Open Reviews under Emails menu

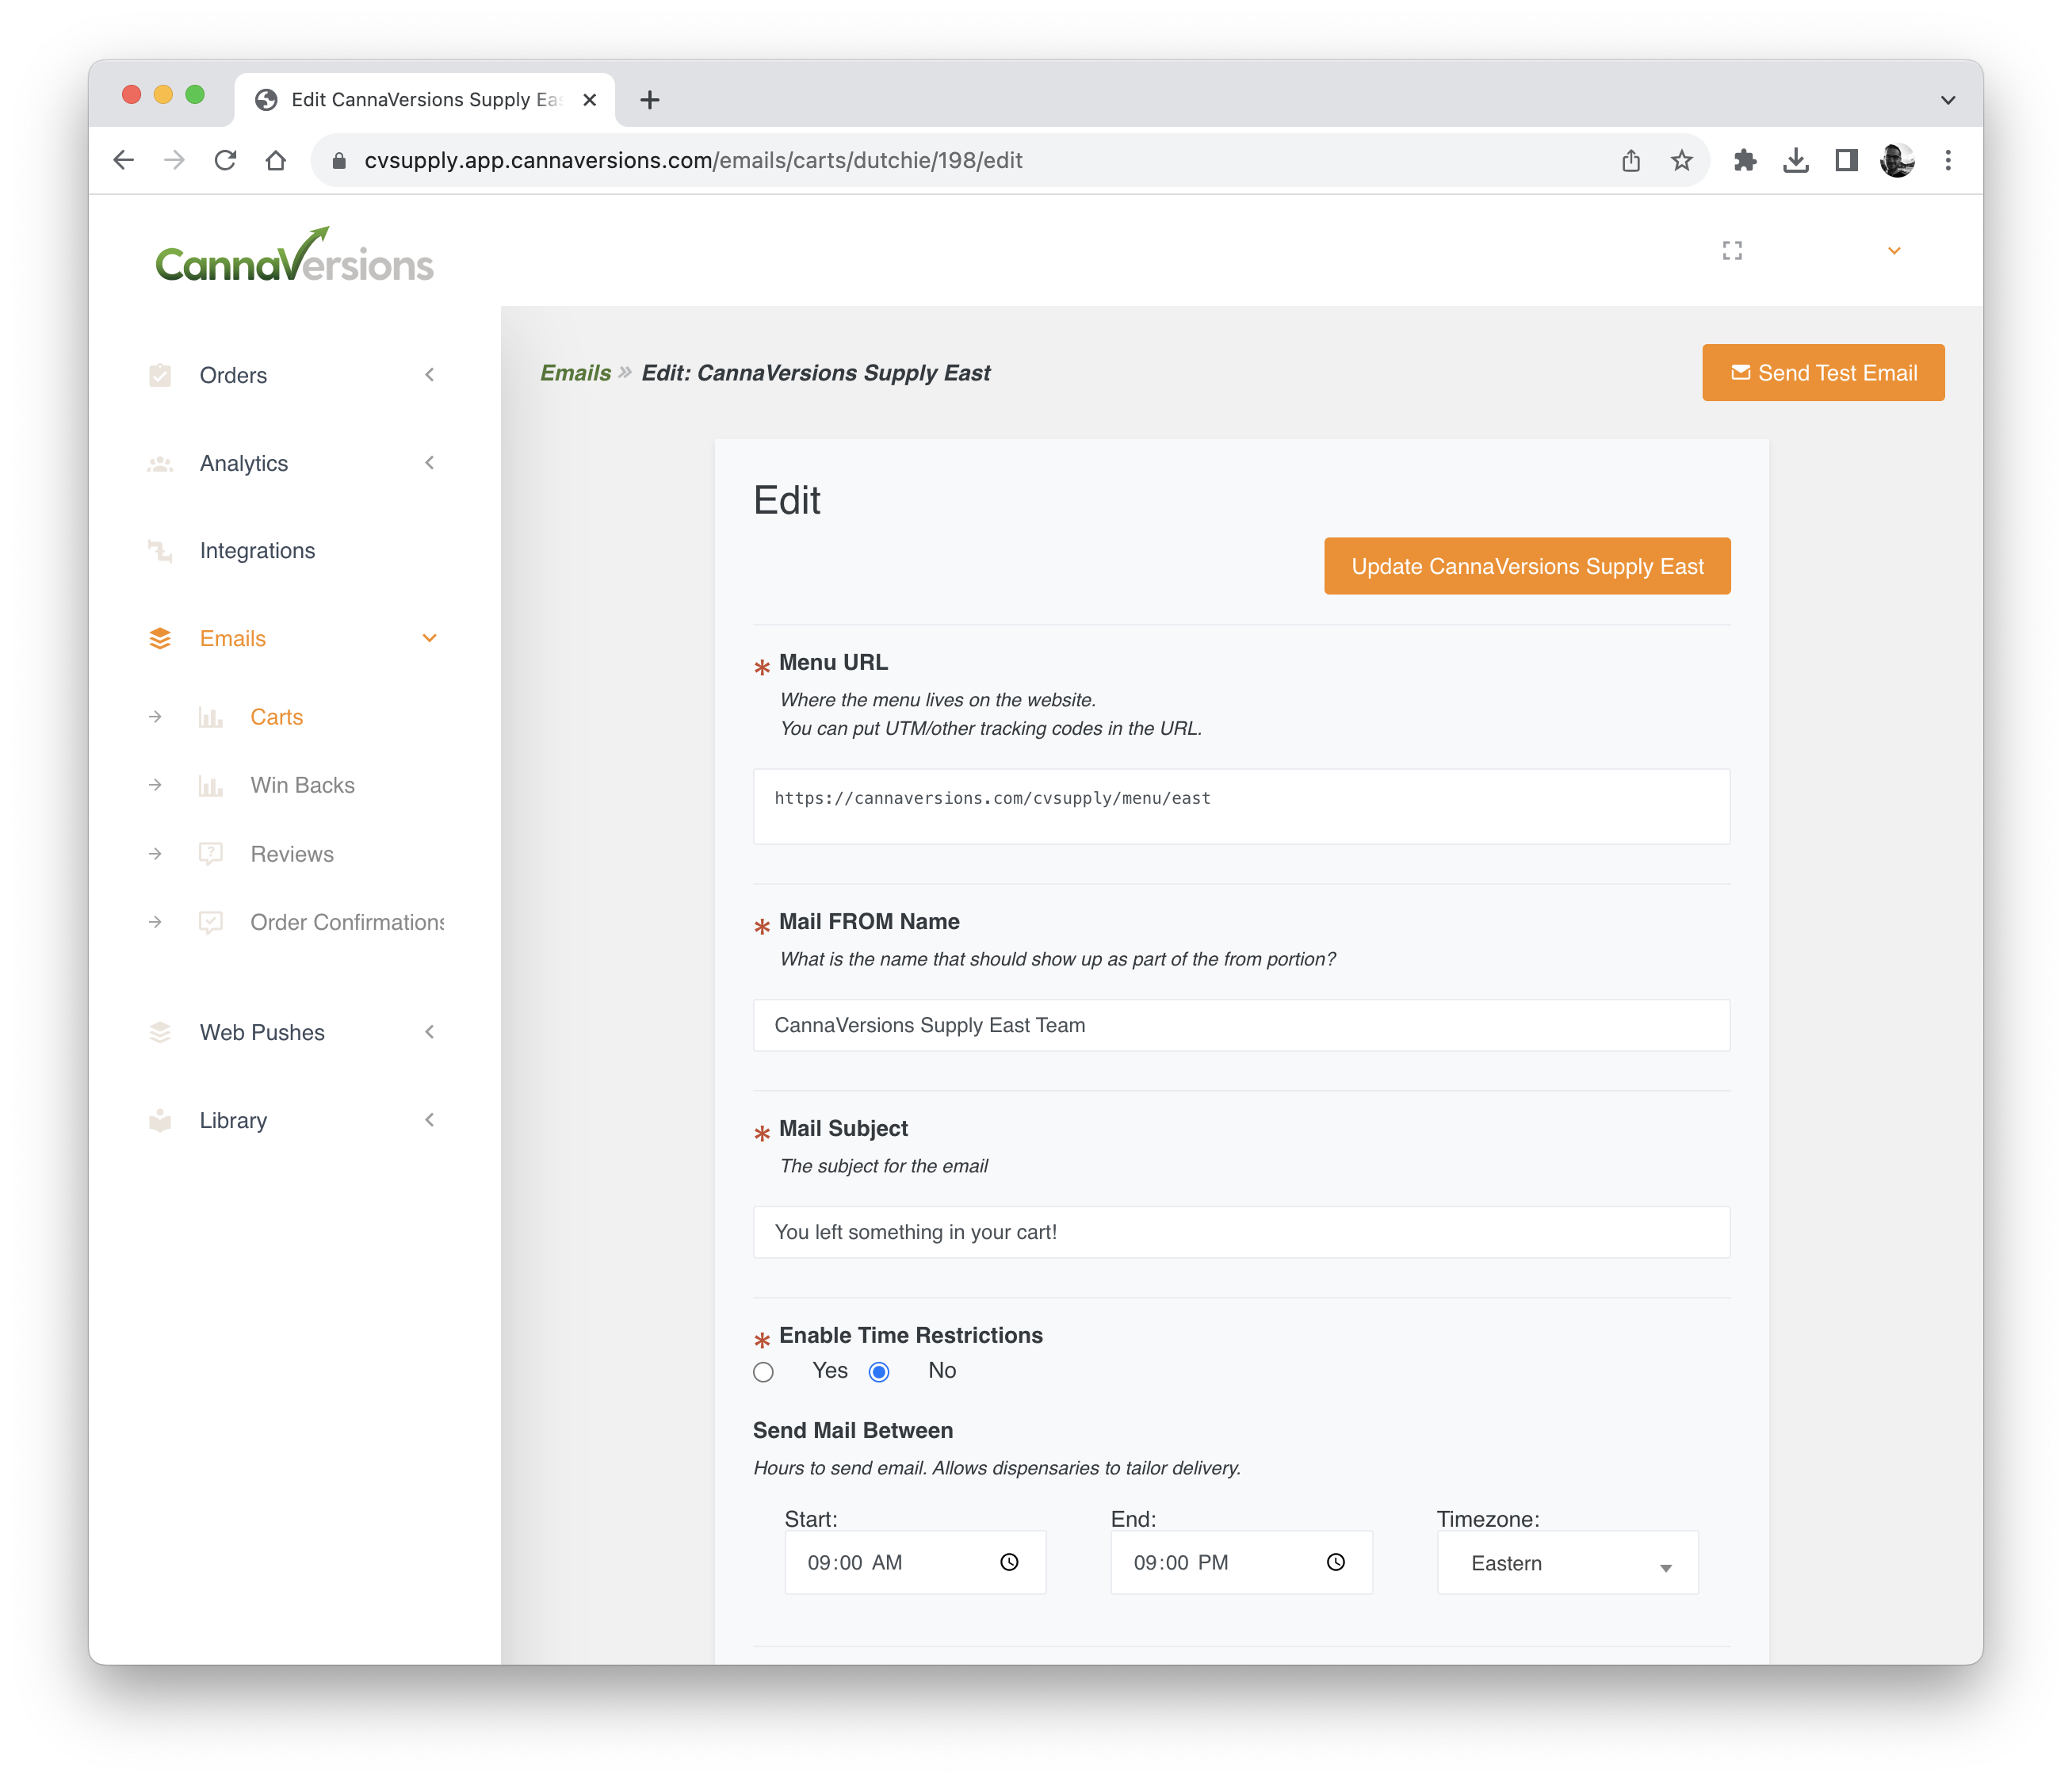pyautogui.click(x=292, y=855)
